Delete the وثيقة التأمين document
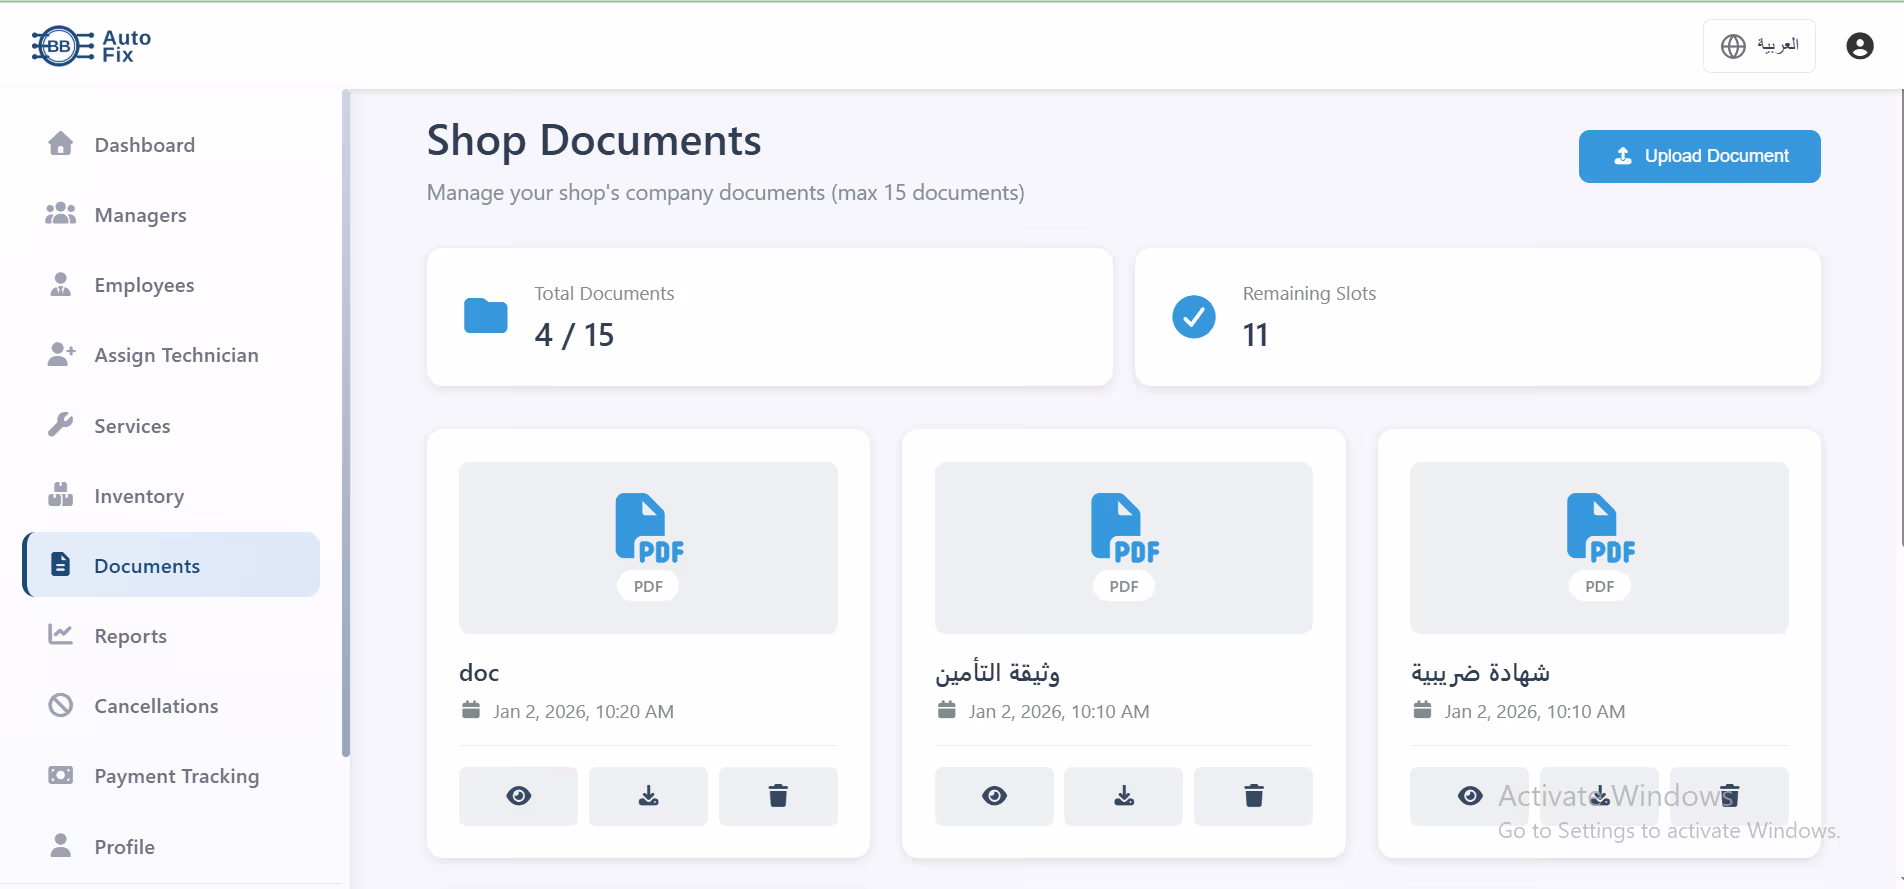The height and width of the screenshot is (889, 1904). pos(1254,796)
